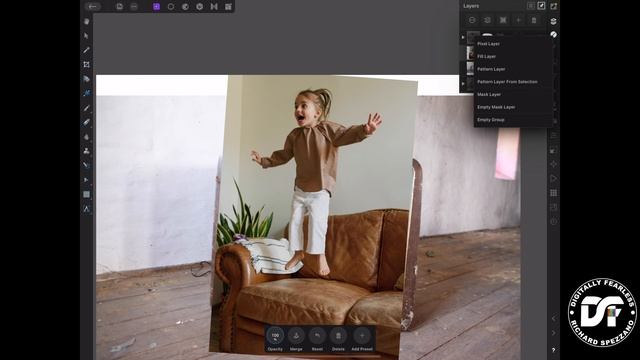Select the Paint Brush tool
This screenshot has width=640, height=360.
(x=87, y=108)
